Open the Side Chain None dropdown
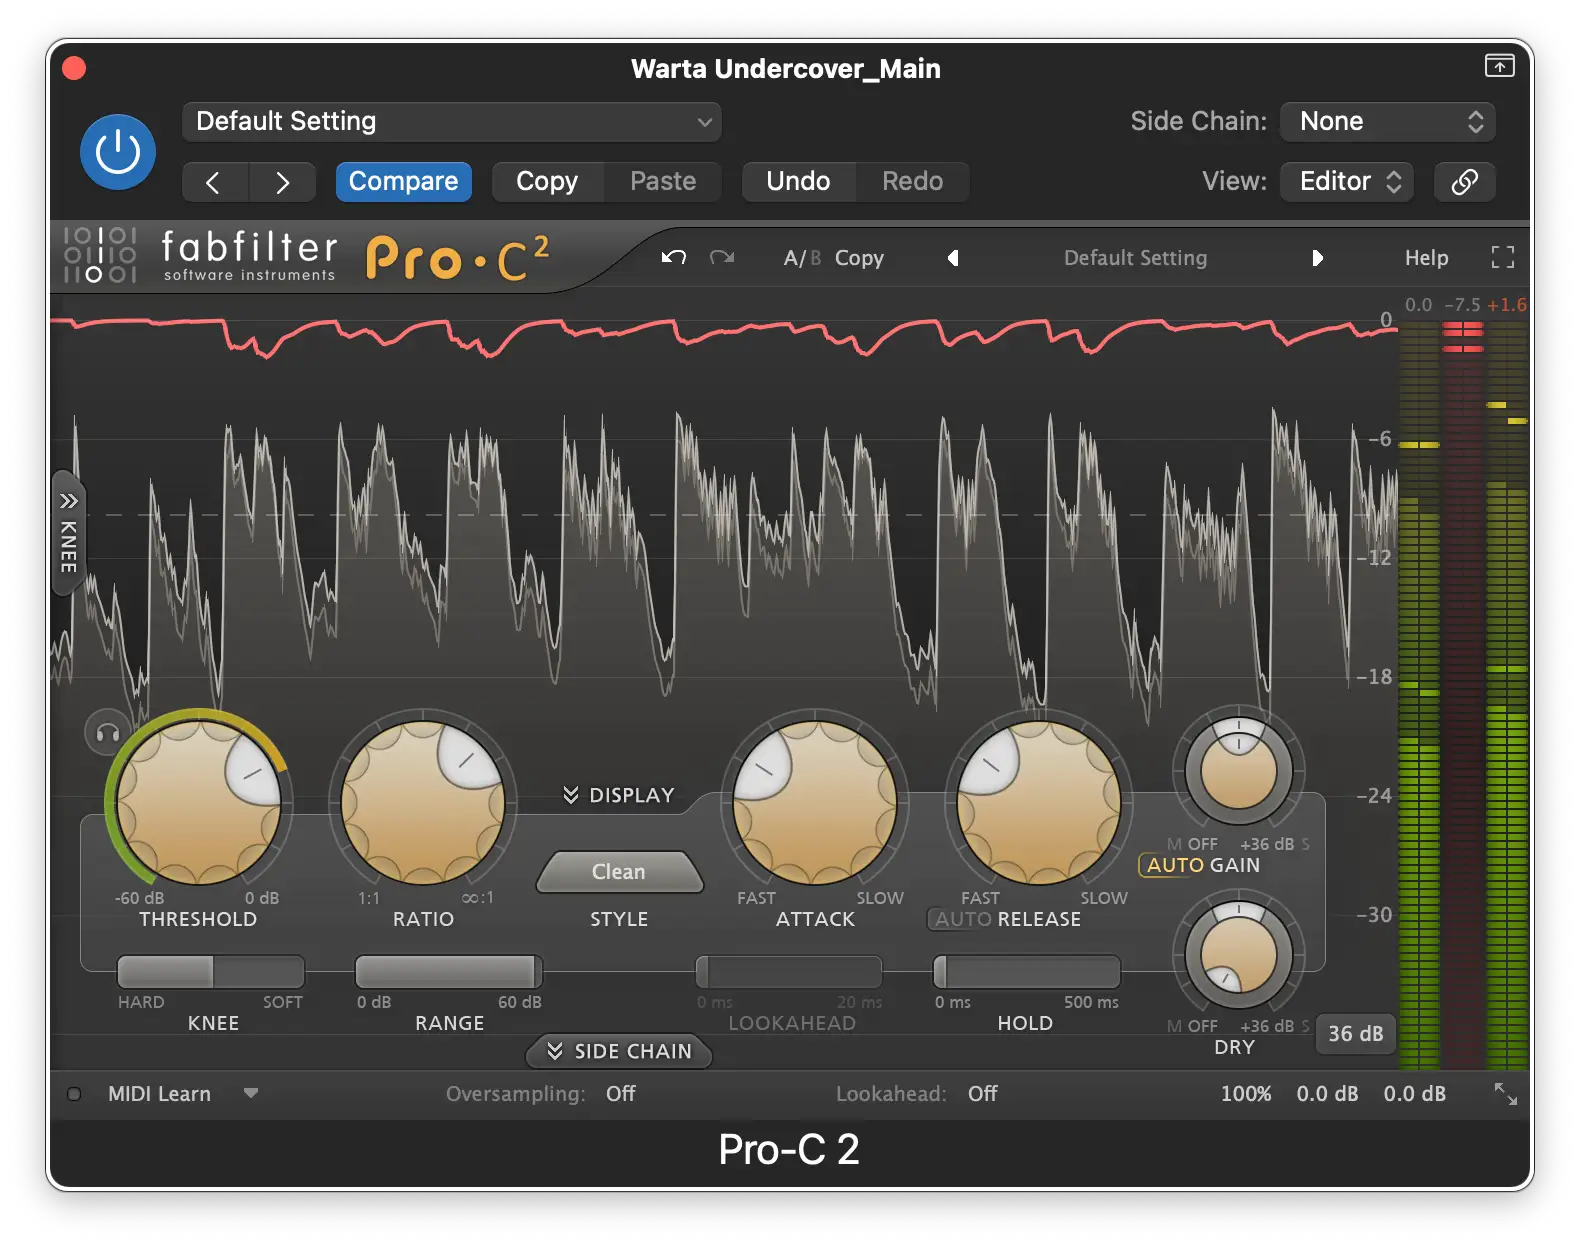1580x1246 pixels. (x=1387, y=122)
